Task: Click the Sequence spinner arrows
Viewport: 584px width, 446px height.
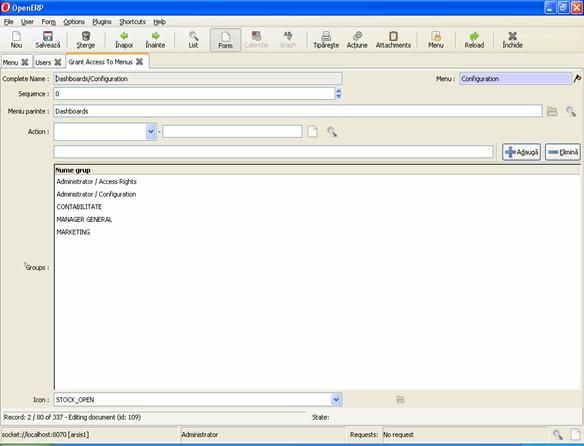Action: pos(338,94)
